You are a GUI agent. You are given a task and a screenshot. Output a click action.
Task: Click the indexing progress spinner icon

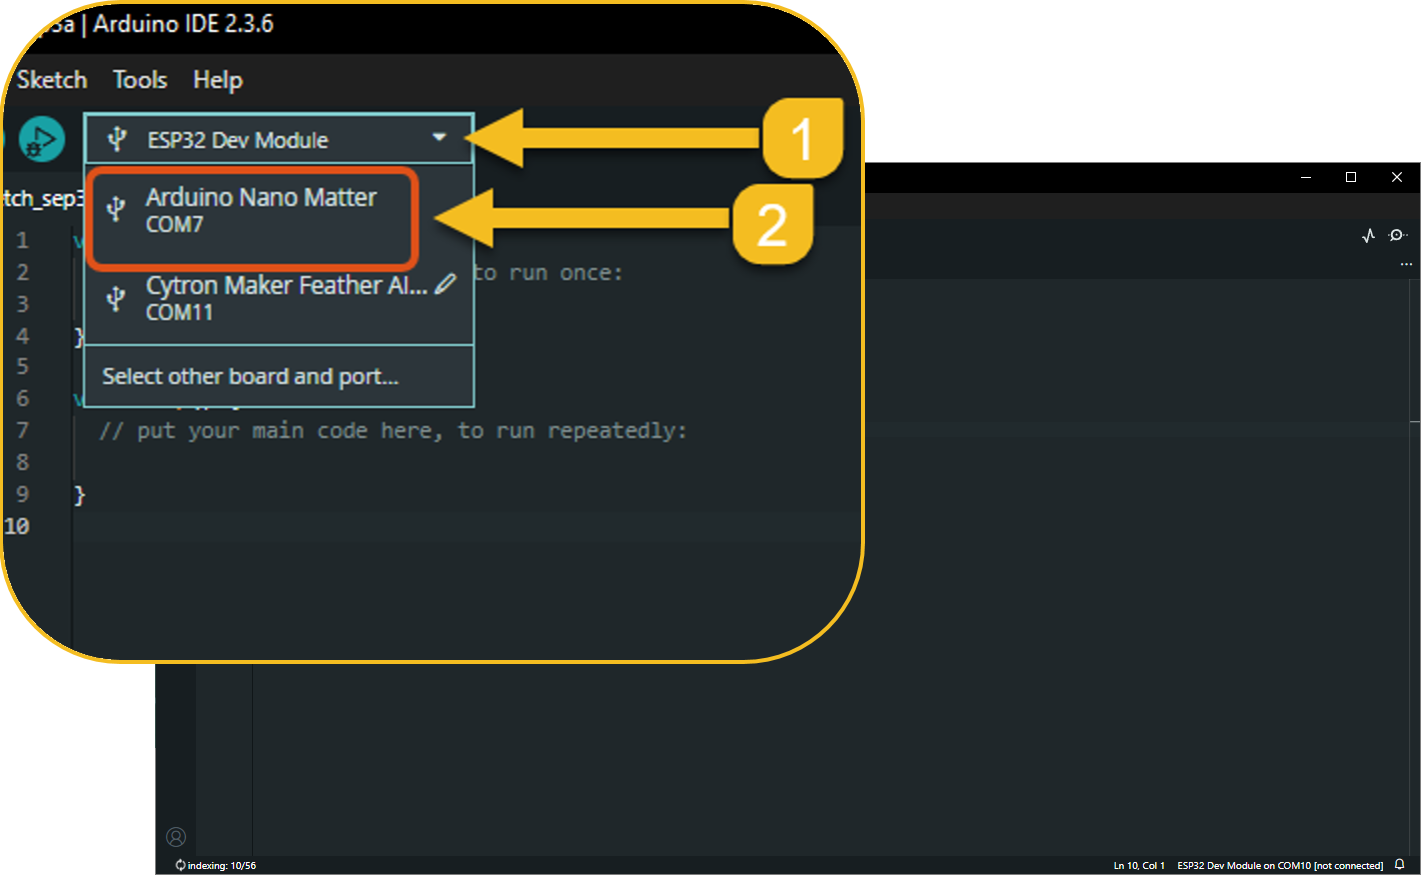(x=180, y=865)
